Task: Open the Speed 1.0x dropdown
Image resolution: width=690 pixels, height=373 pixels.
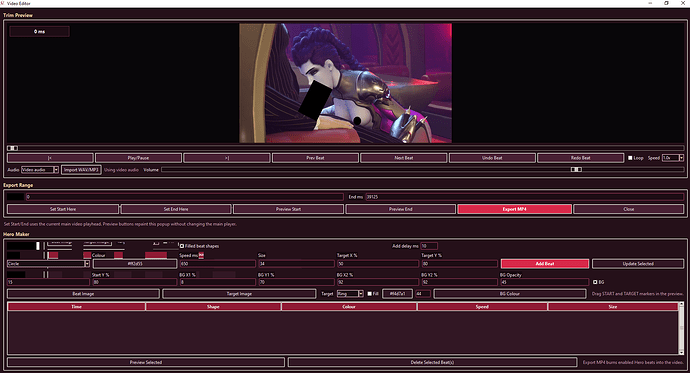Action: click(x=673, y=158)
